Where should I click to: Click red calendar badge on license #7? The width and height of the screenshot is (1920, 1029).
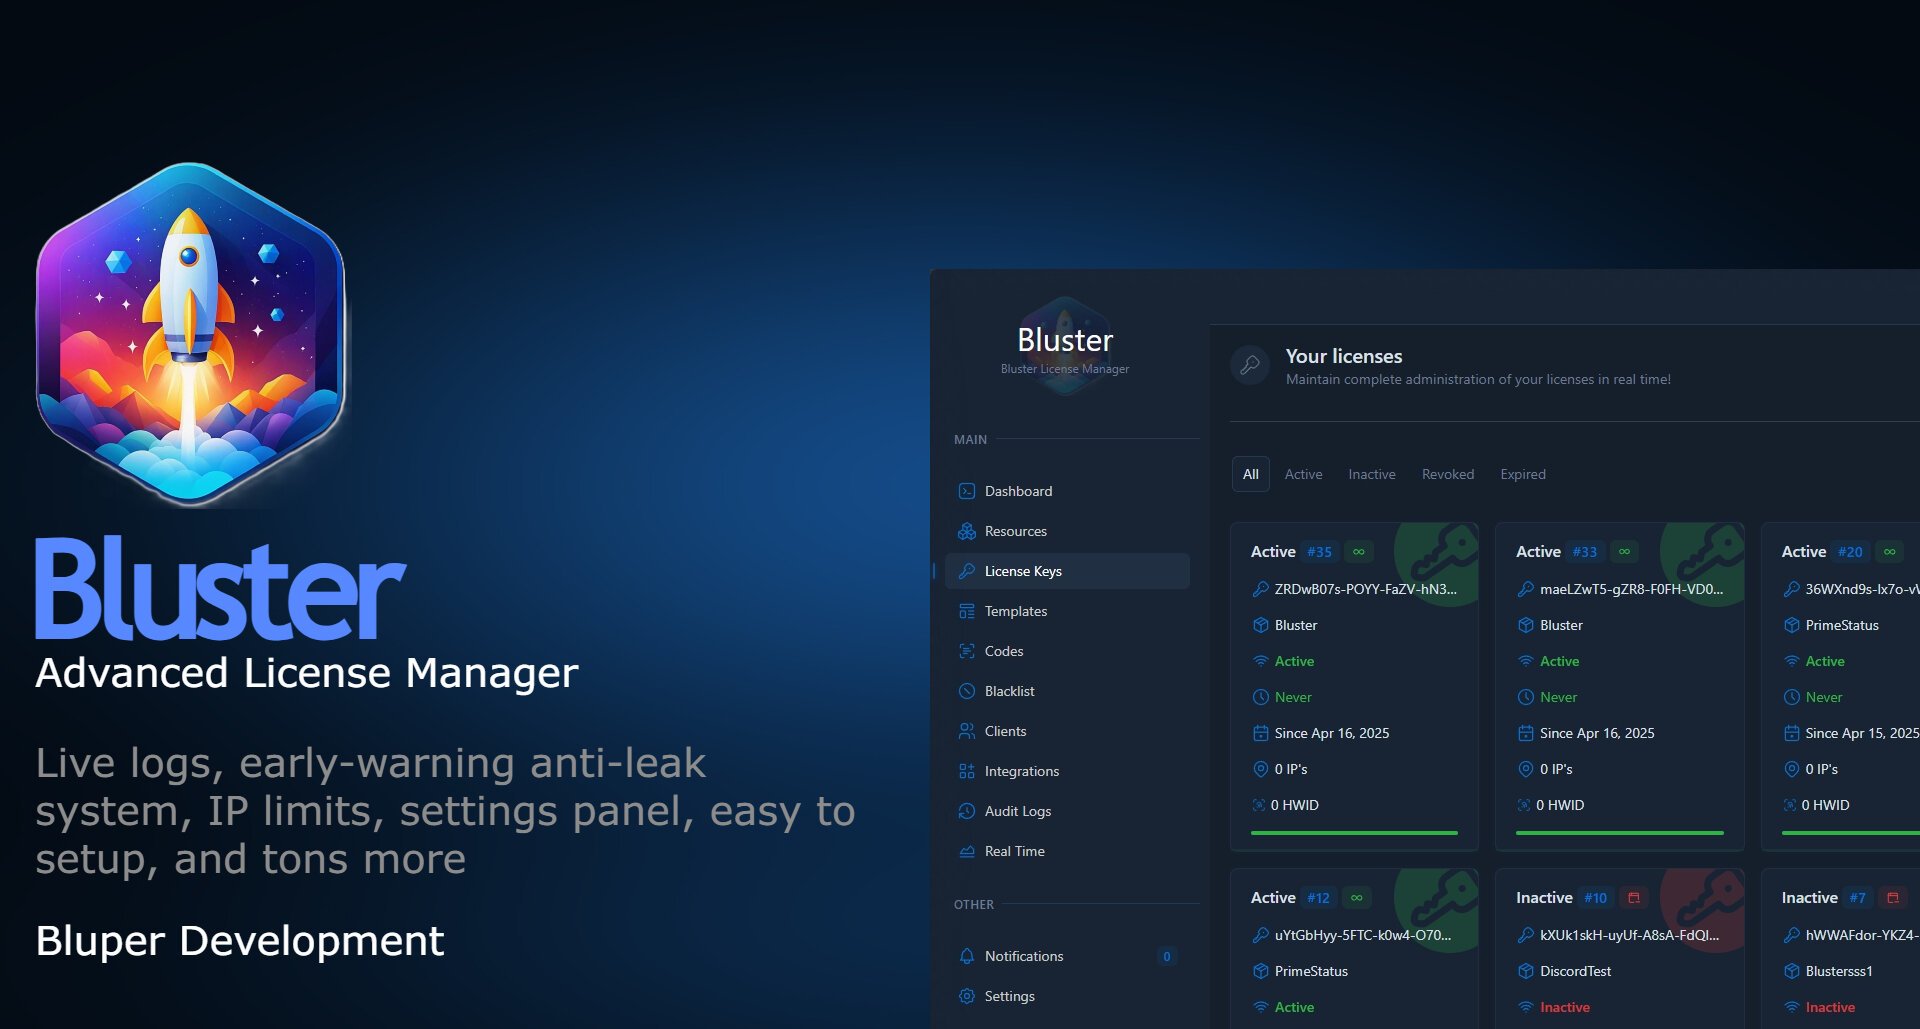(x=1892, y=898)
